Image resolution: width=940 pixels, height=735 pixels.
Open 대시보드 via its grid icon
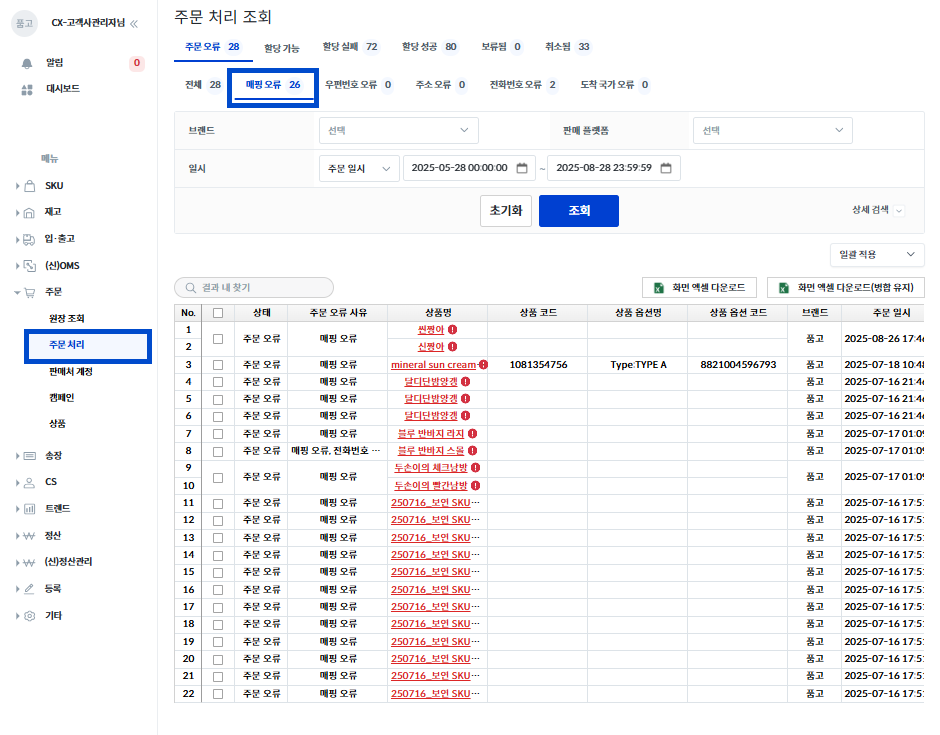pyautogui.click(x=27, y=89)
